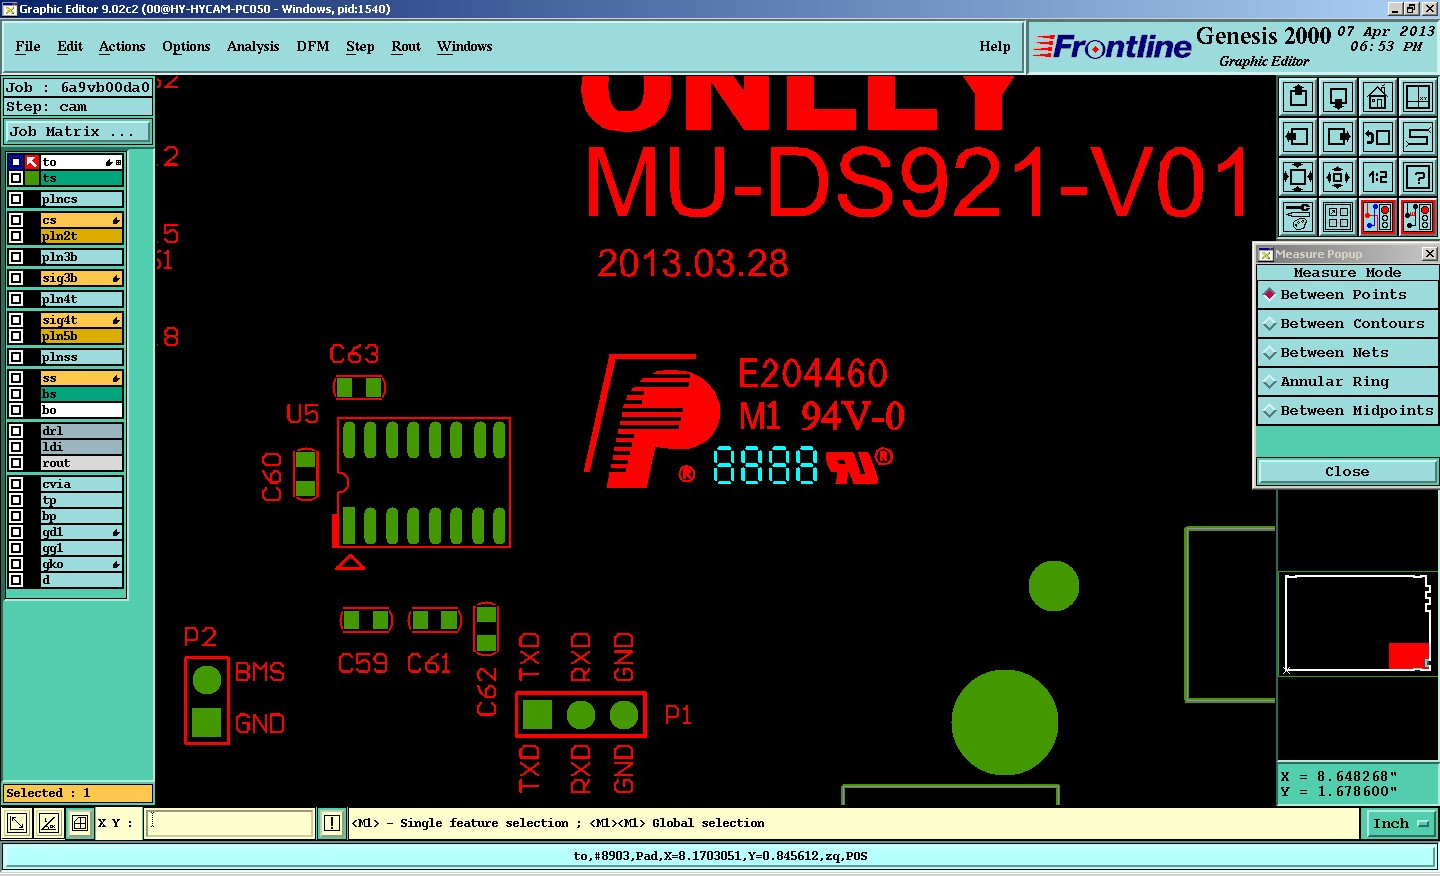The image size is (1440, 876).
Task: Toggle display checkbox for layer rout
Action: (16, 463)
